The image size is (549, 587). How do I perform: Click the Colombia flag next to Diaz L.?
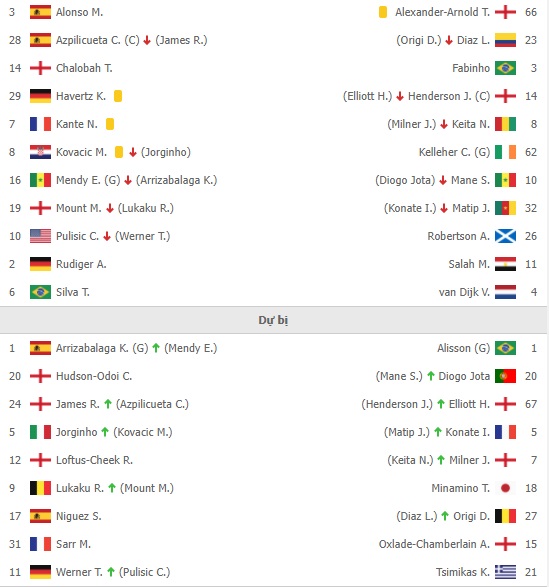[505, 40]
